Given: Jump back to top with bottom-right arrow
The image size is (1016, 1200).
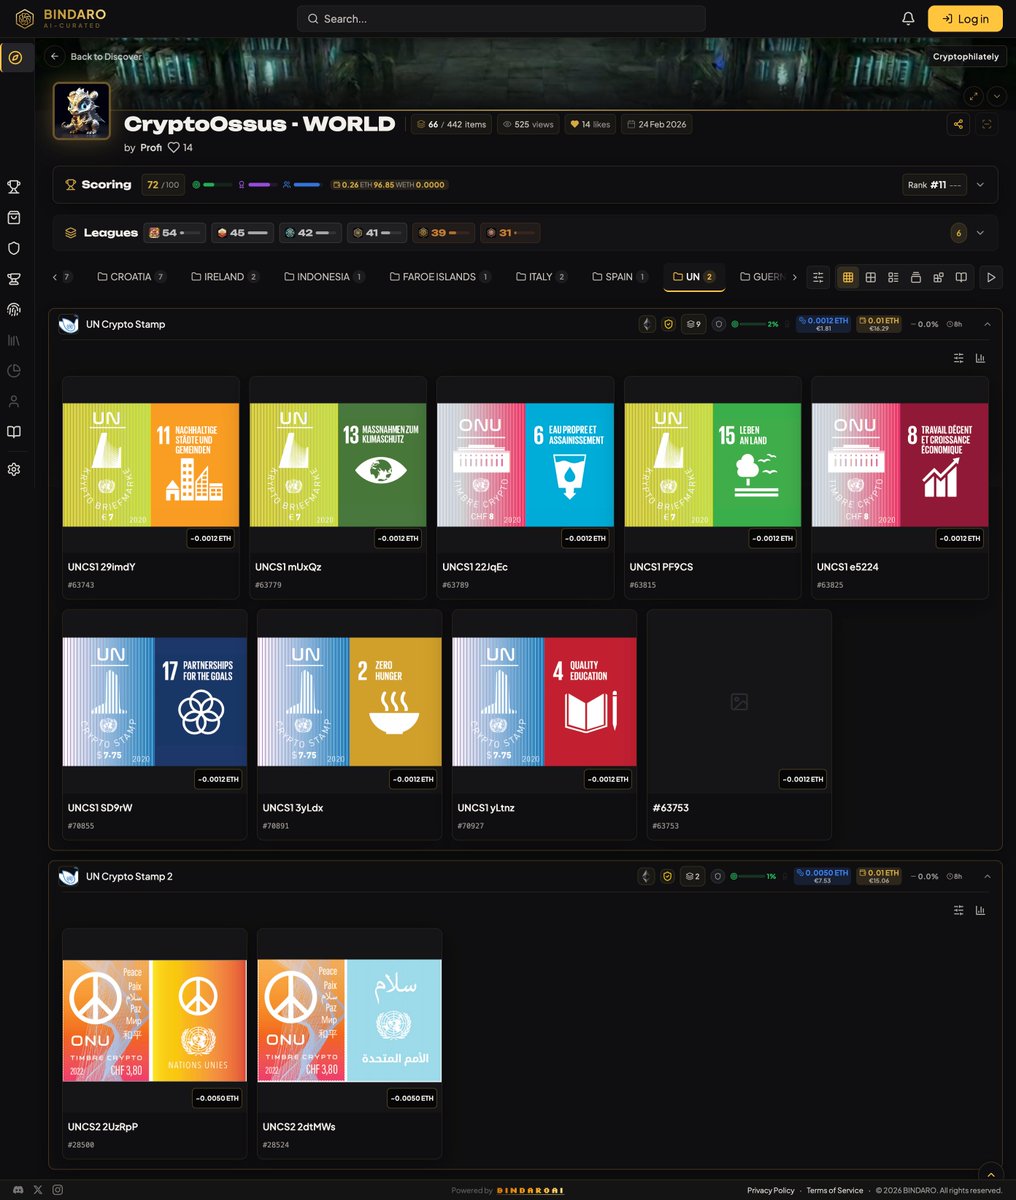Looking at the screenshot, I should 990,1175.
